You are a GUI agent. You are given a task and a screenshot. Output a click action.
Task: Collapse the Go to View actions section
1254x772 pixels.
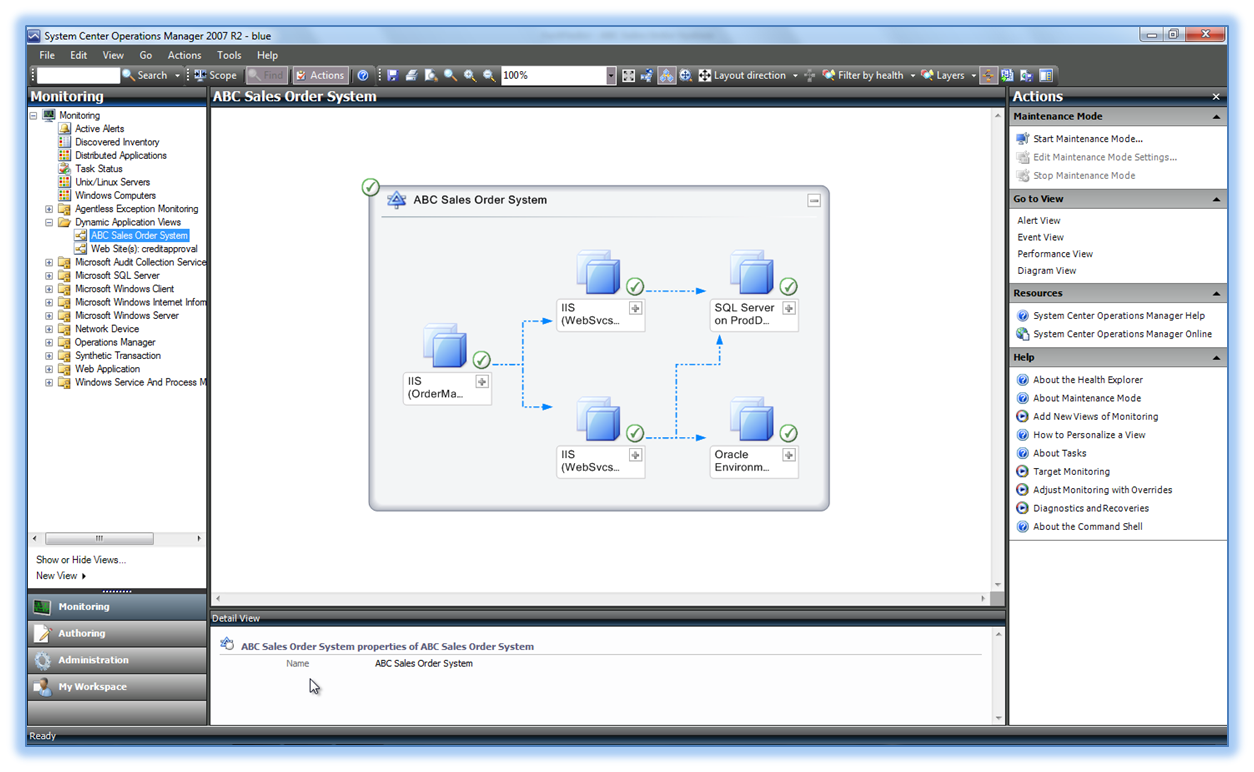click(x=1216, y=199)
